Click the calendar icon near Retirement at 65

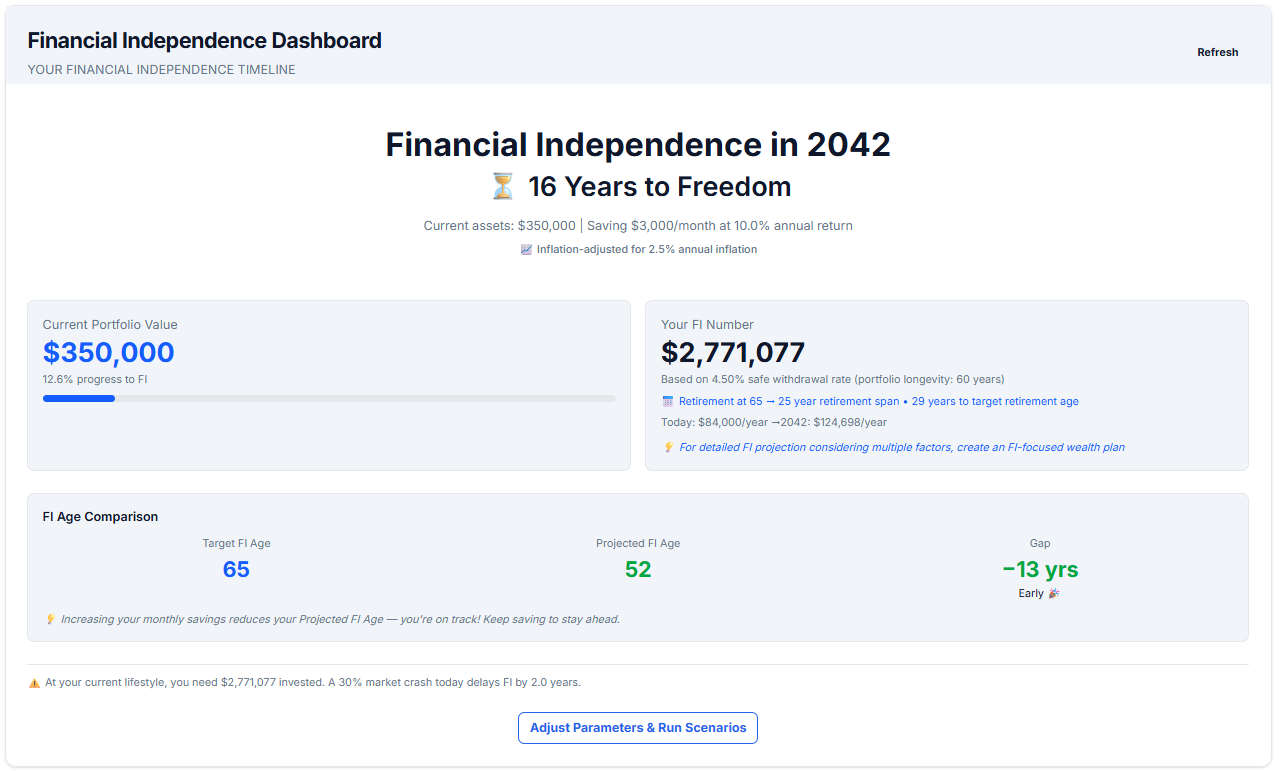666,401
